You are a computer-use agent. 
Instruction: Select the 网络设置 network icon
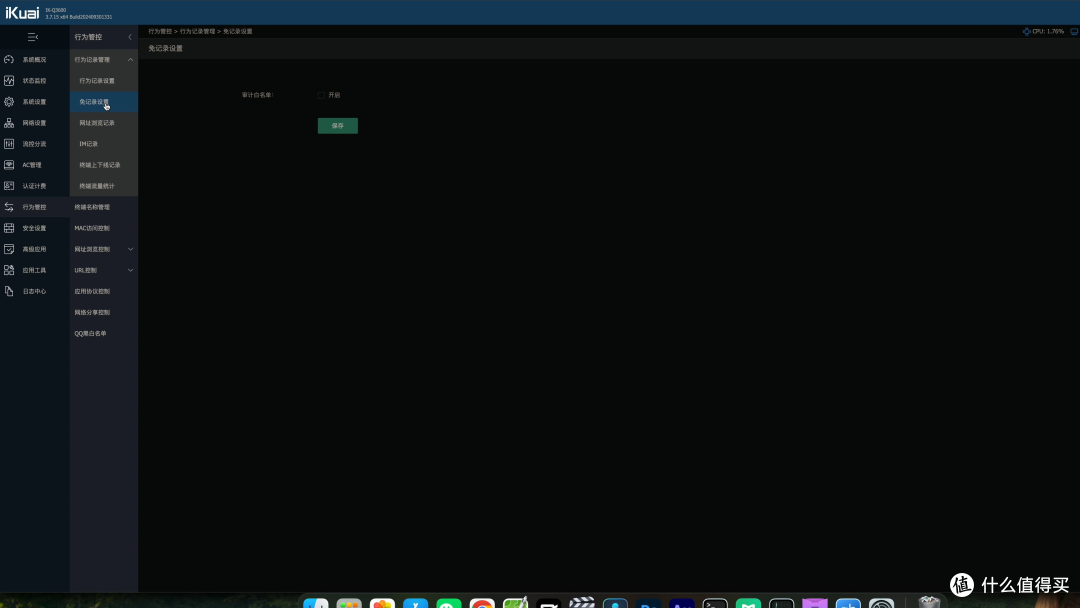[9, 123]
